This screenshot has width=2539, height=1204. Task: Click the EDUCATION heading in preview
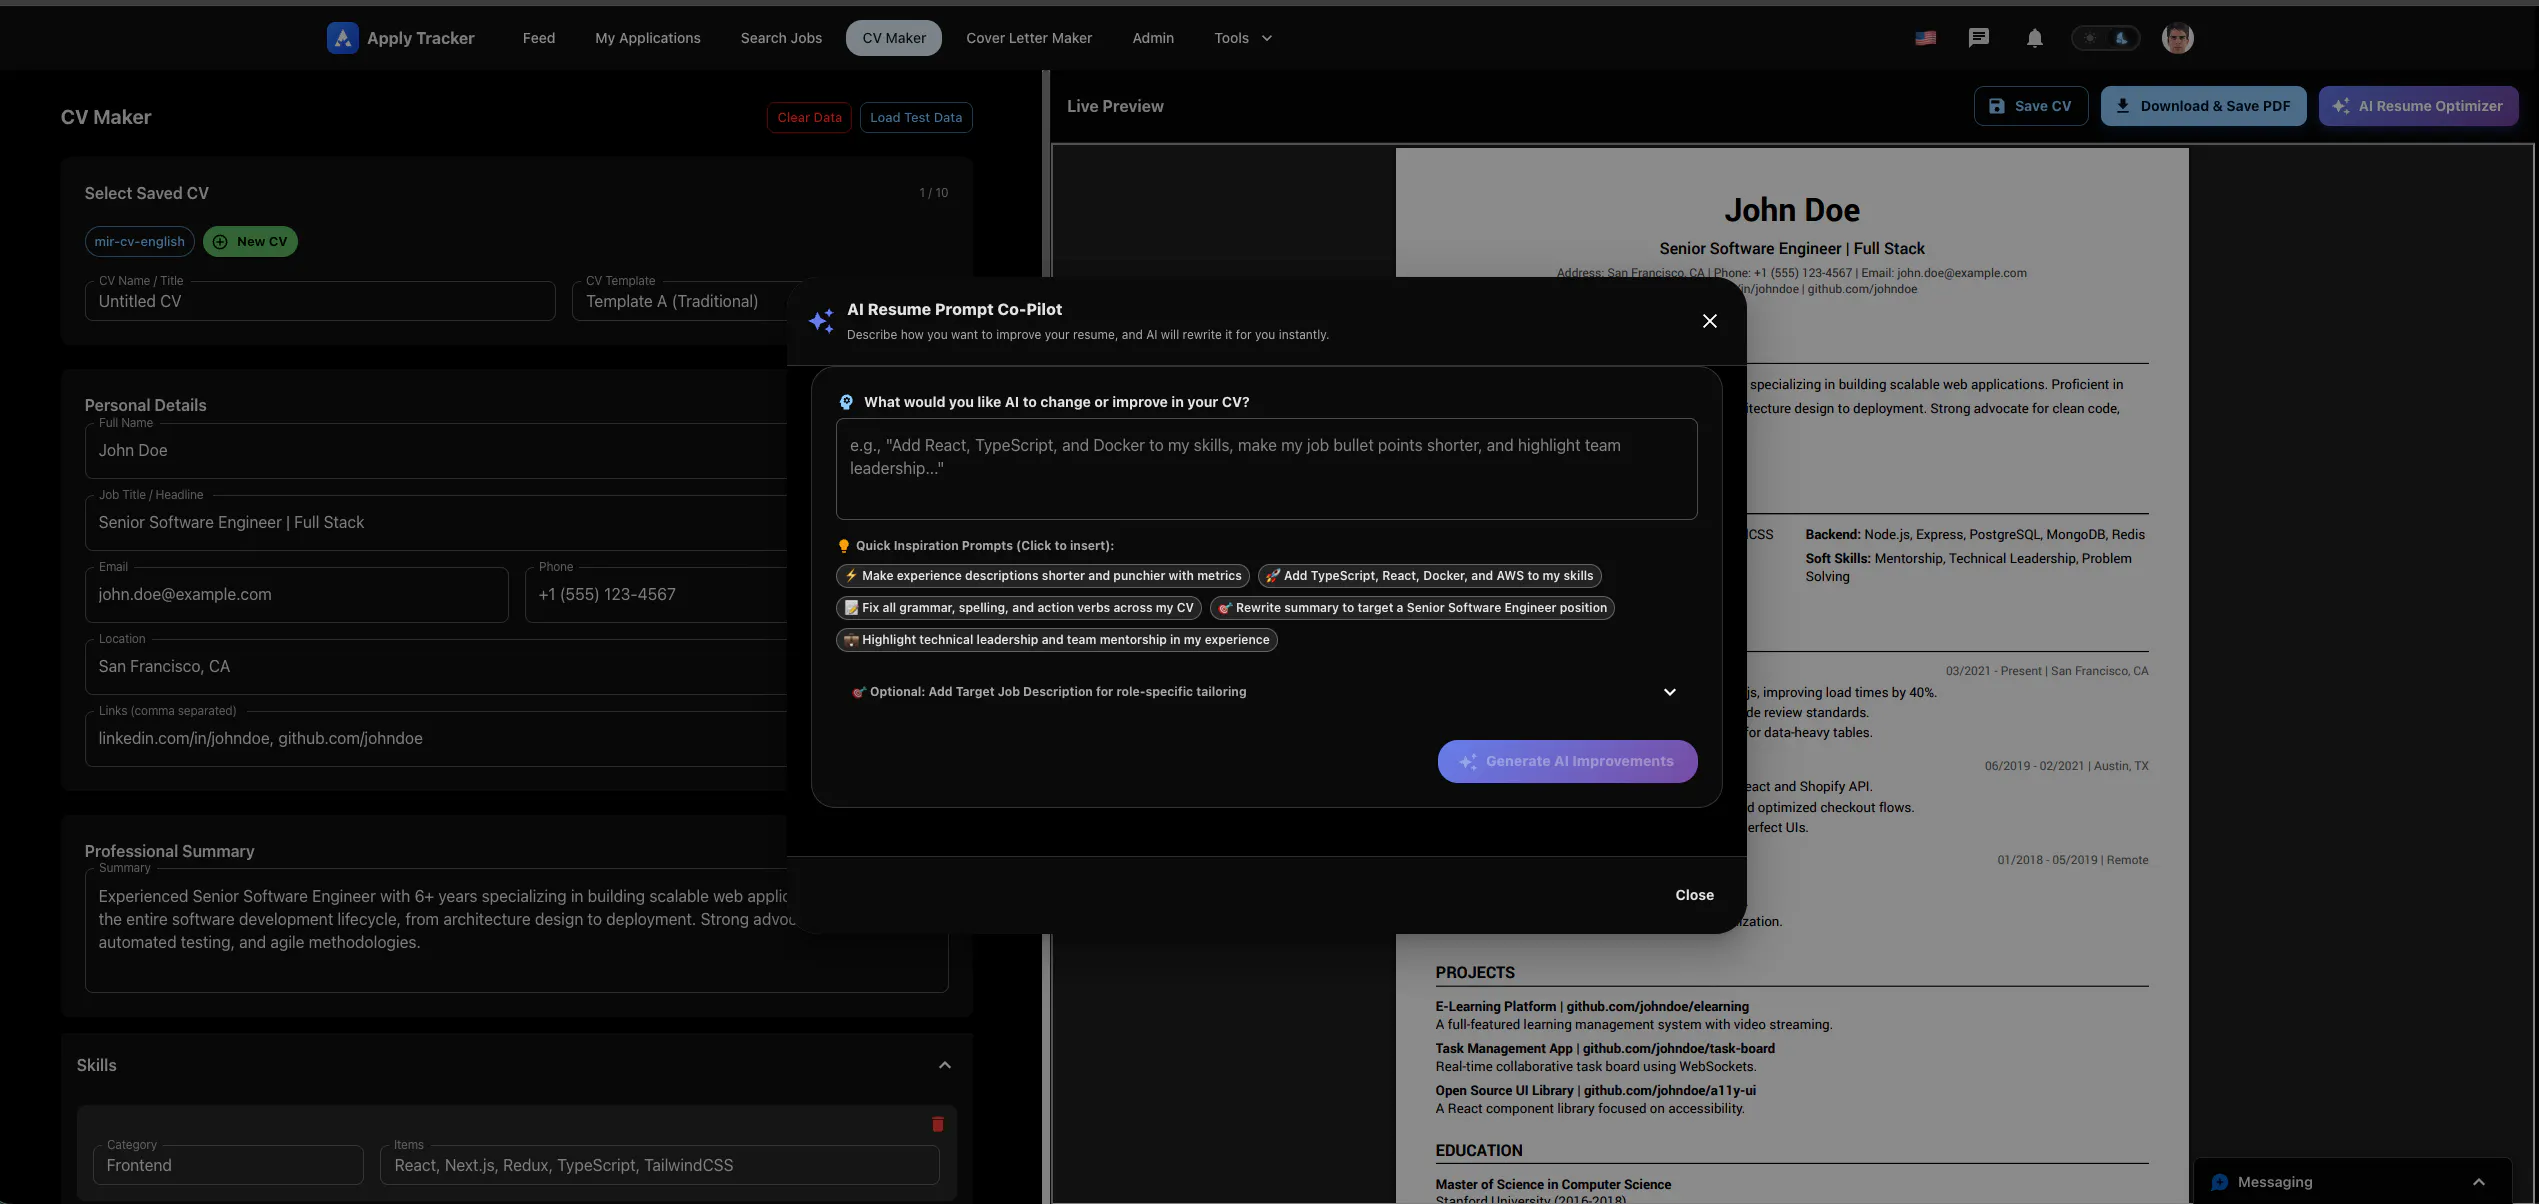pyautogui.click(x=1479, y=1151)
